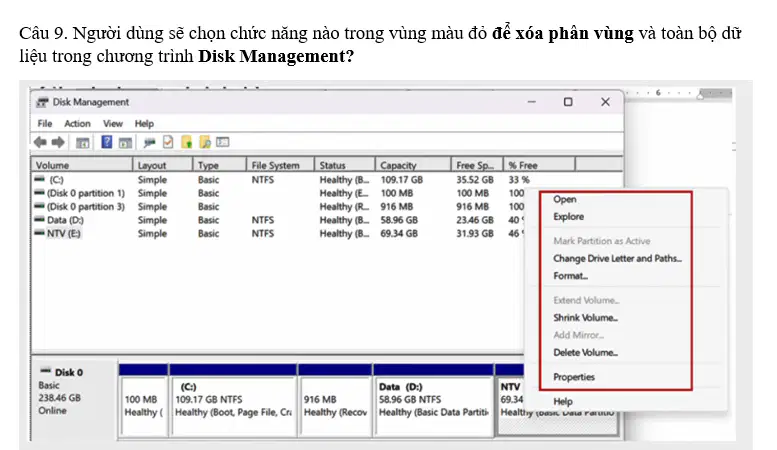
Task: Sort by the Type column header
Action: point(220,165)
